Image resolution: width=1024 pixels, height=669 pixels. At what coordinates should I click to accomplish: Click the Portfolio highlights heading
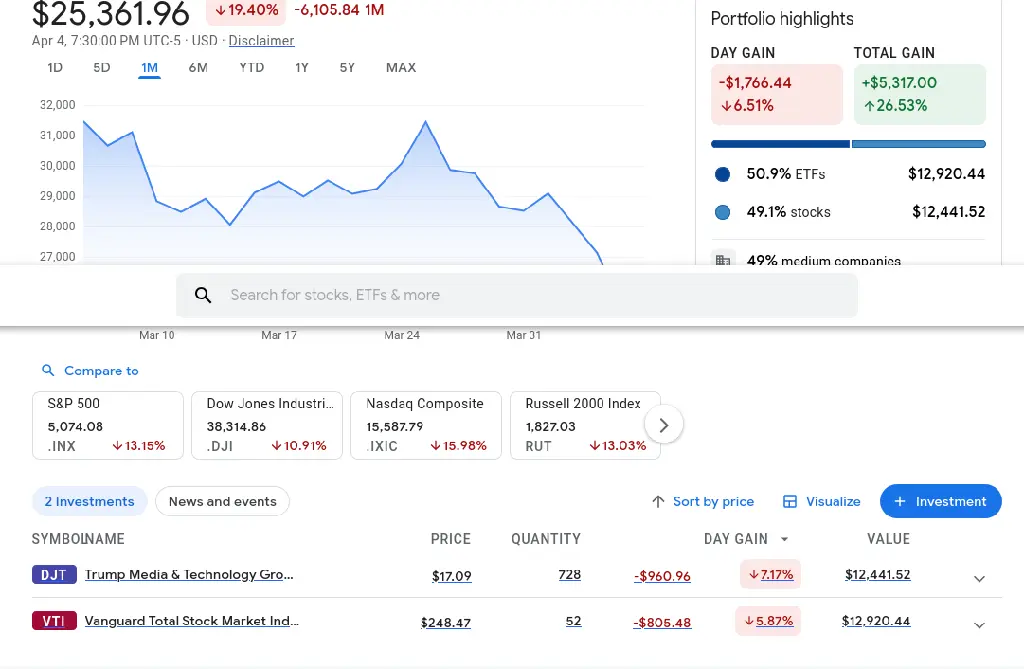782,19
